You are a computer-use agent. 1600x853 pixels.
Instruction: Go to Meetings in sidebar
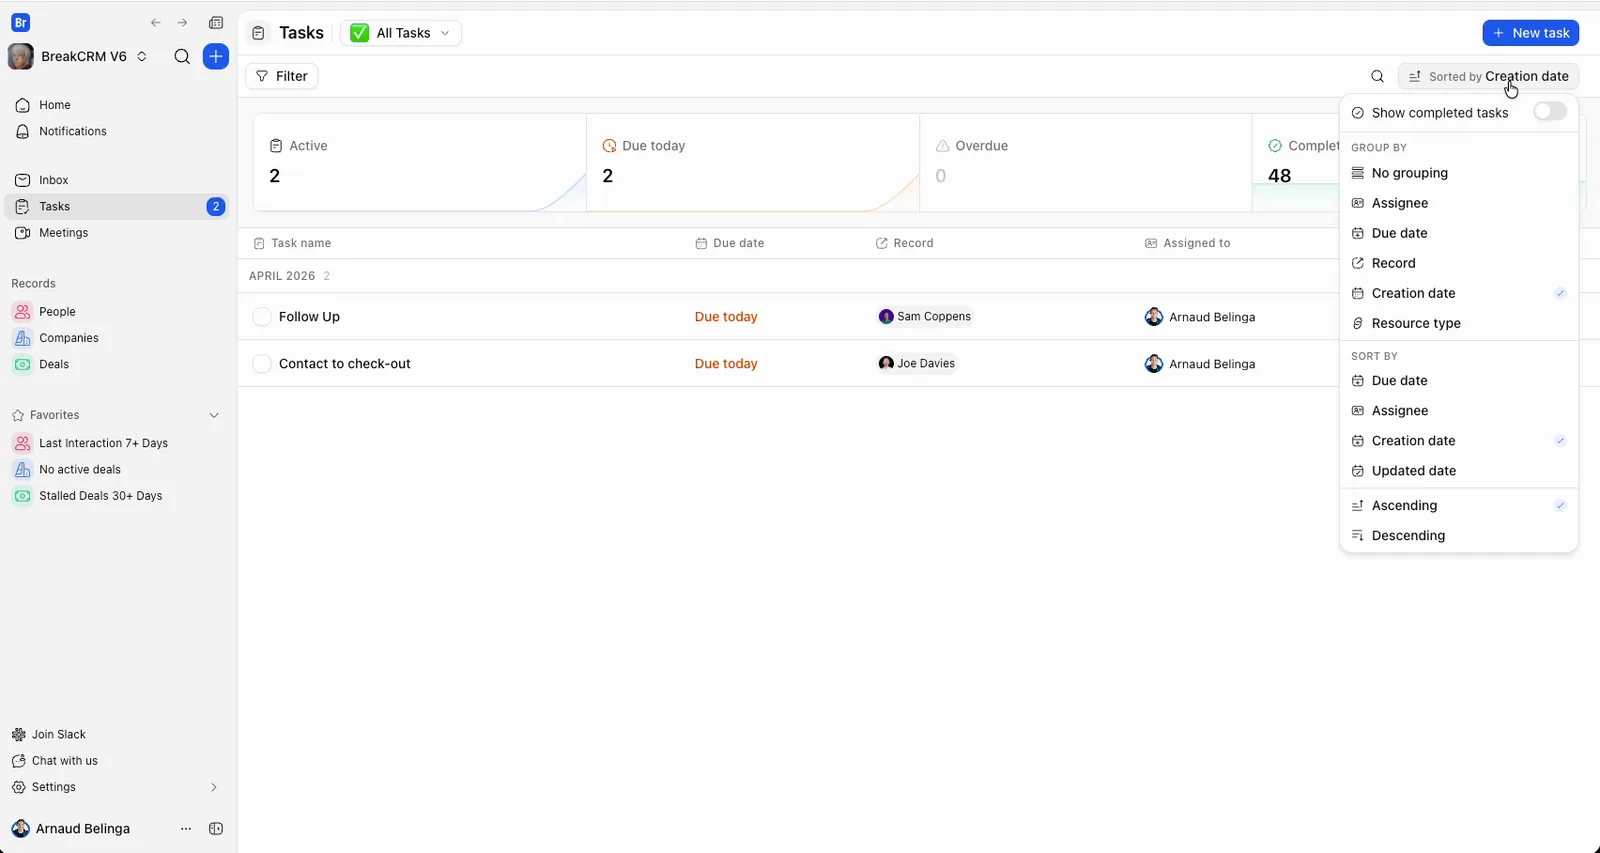click(x=117, y=233)
